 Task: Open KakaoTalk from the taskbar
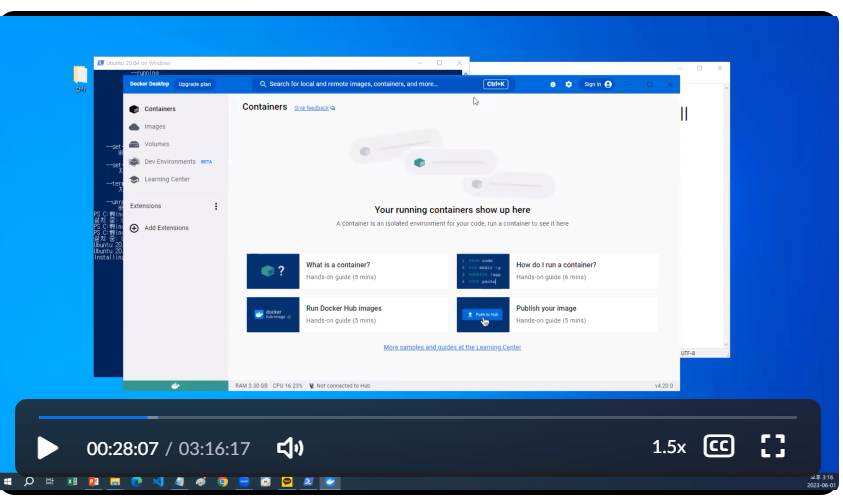click(288, 483)
